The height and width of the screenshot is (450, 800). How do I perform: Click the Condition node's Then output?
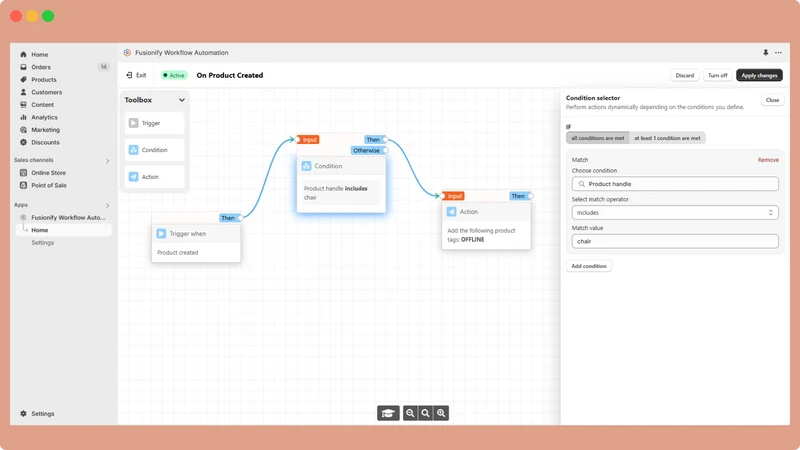point(376,139)
